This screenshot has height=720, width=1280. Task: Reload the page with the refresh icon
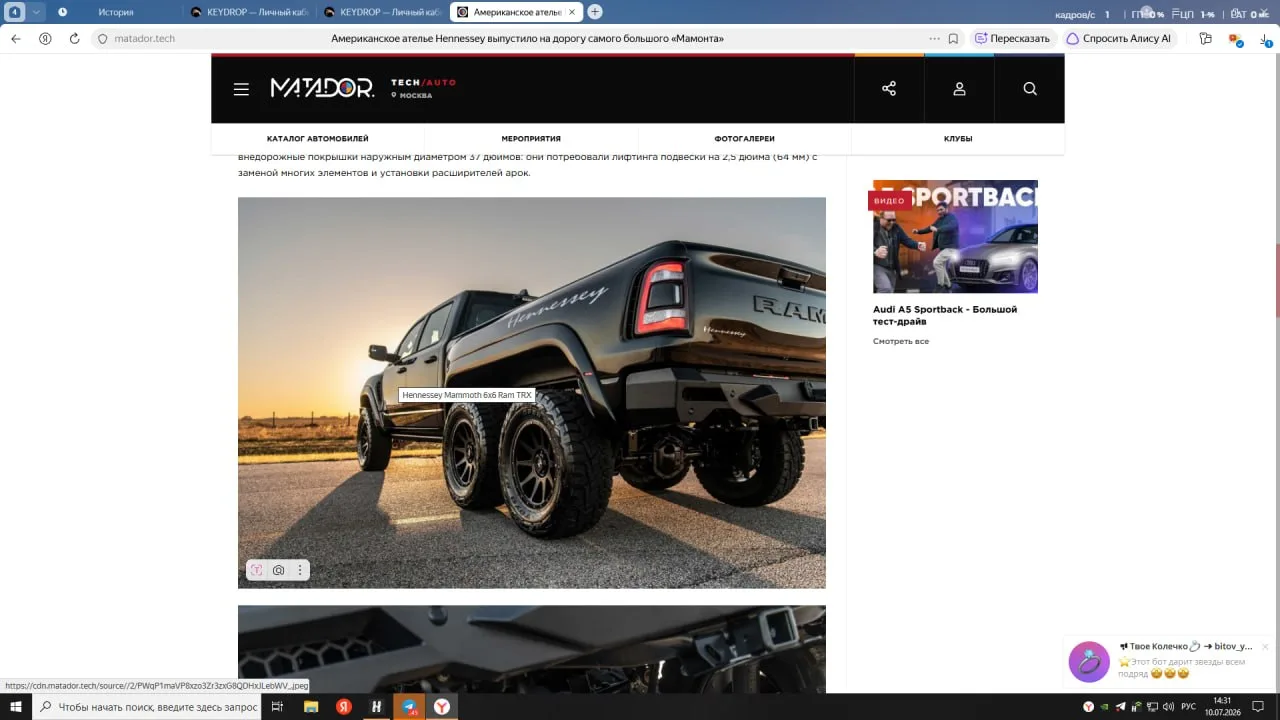(x=74, y=38)
